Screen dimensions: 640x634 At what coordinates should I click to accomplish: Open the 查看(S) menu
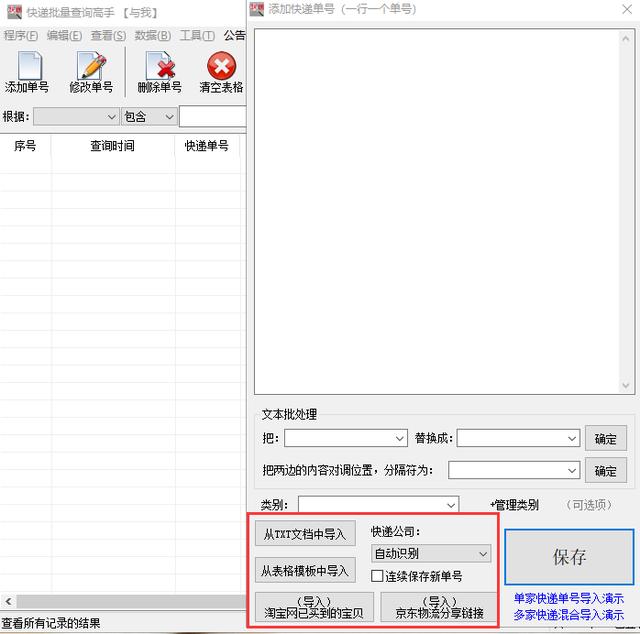tap(108, 36)
